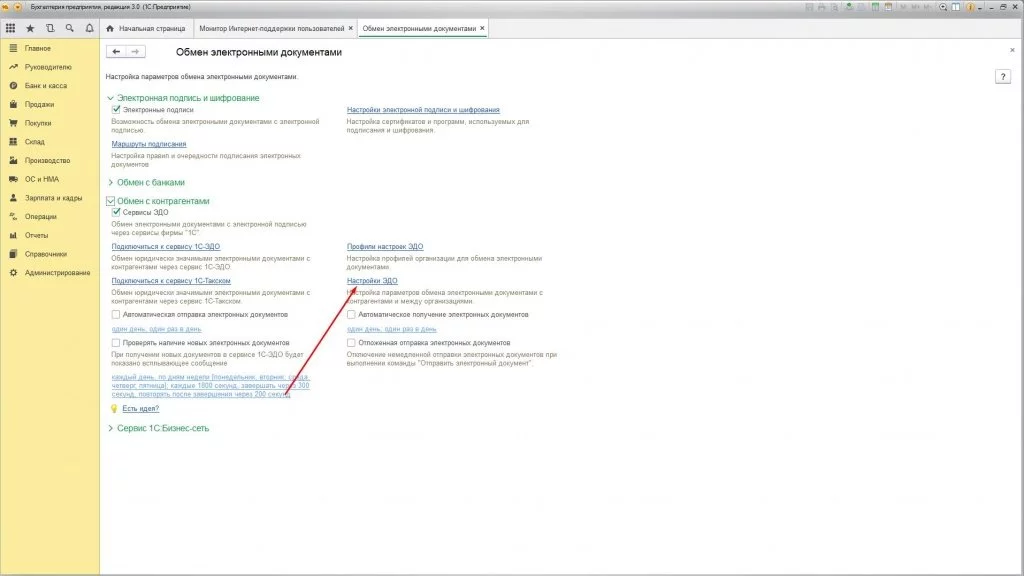Click the help question mark button
The width and height of the screenshot is (1024, 576).
[x=1003, y=77]
